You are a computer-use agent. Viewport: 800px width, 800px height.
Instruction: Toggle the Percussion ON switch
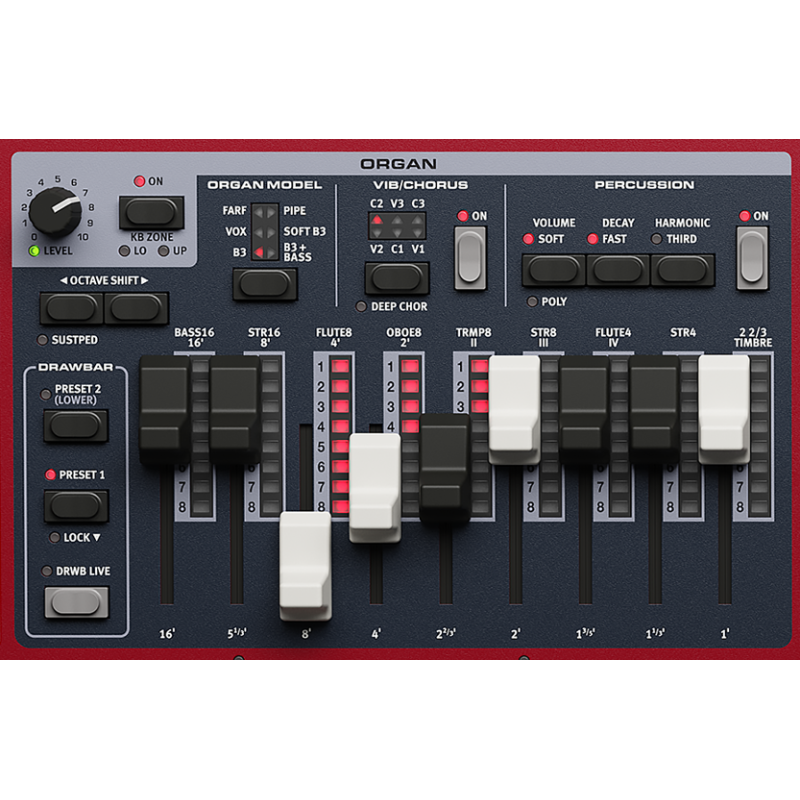(x=752, y=258)
